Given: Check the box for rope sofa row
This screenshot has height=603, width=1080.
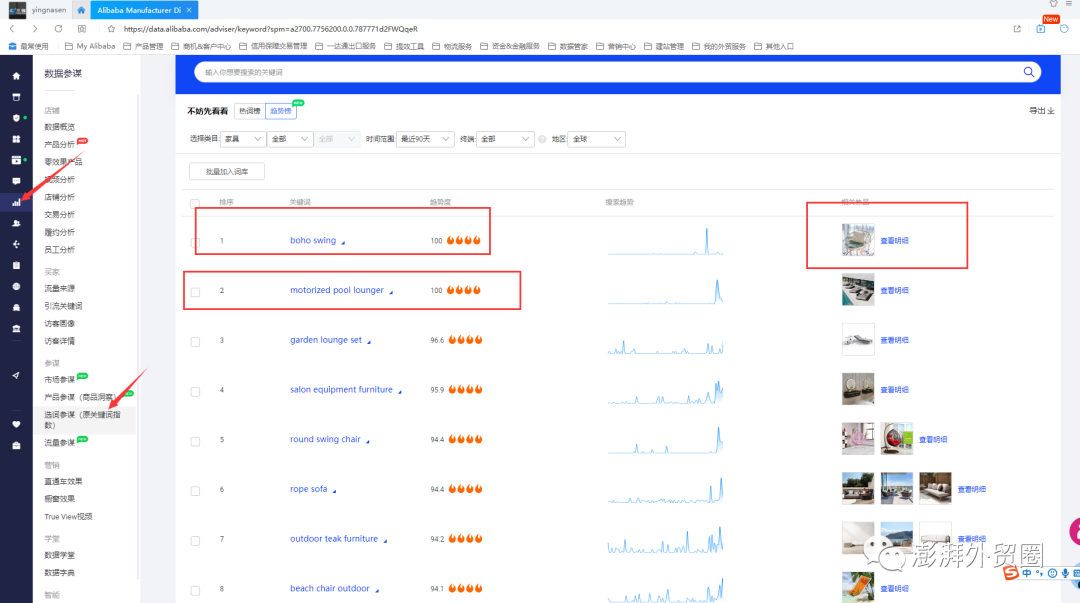Looking at the screenshot, I should pyautogui.click(x=196, y=491).
